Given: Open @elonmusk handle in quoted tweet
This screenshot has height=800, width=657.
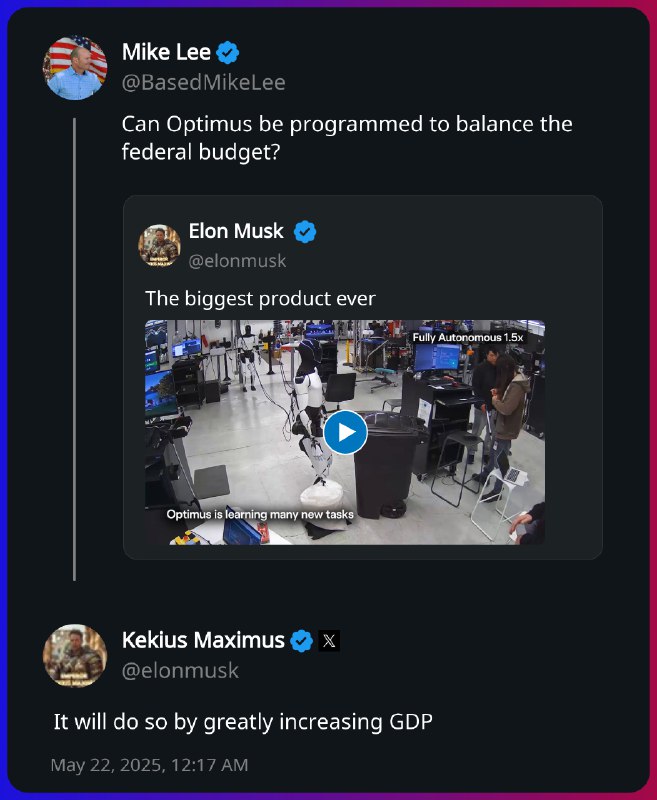Looking at the screenshot, I should click(x=237, y=261).
